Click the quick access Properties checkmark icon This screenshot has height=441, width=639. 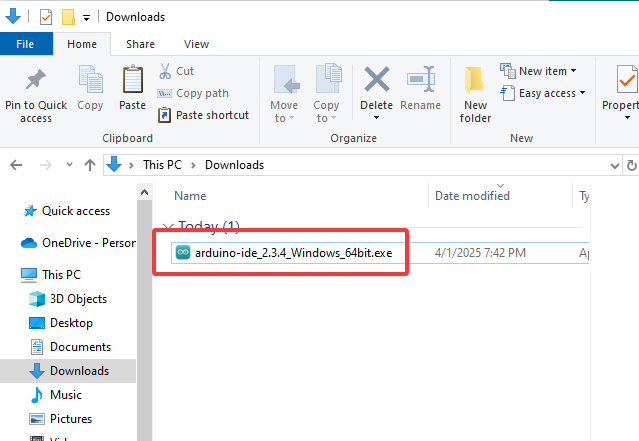click(x=46, y=17)
